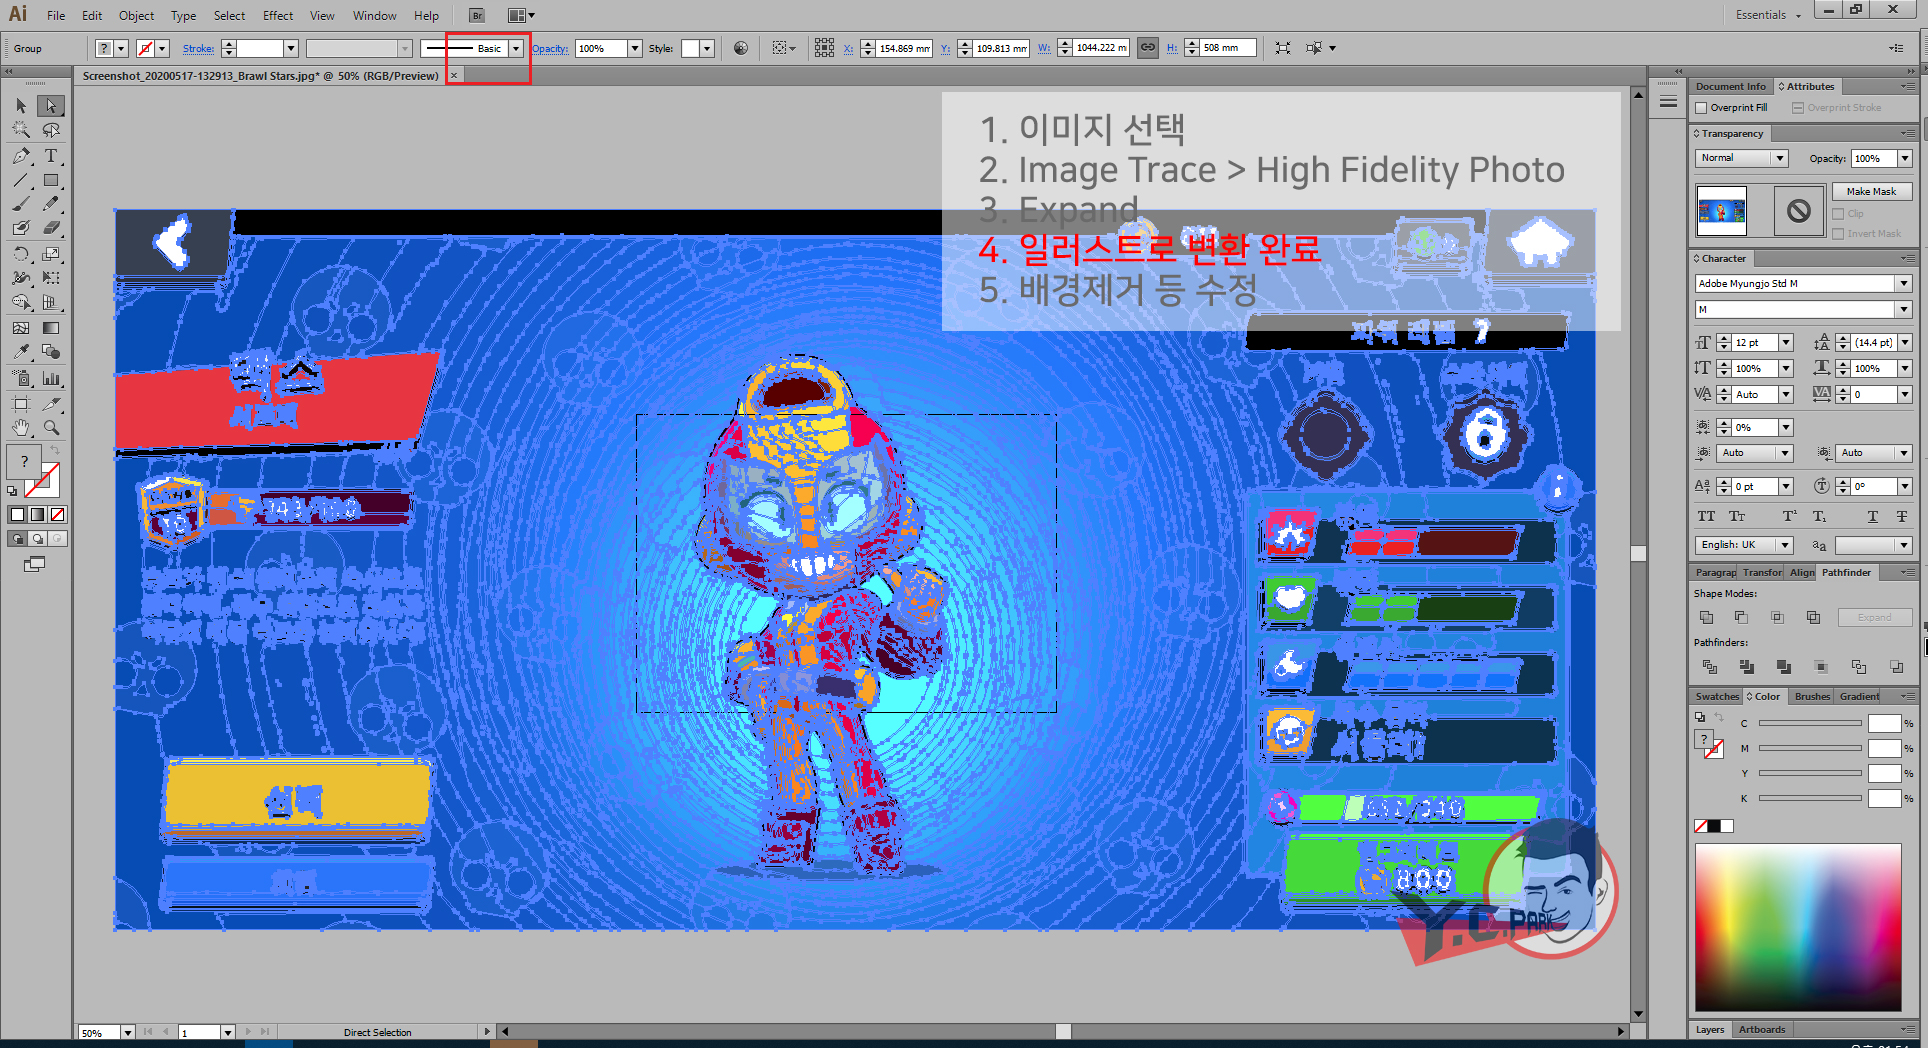This screenshot has height=1048, width=1928.
Task: Select the Magic Wand tool
Action: click(21, 130)
